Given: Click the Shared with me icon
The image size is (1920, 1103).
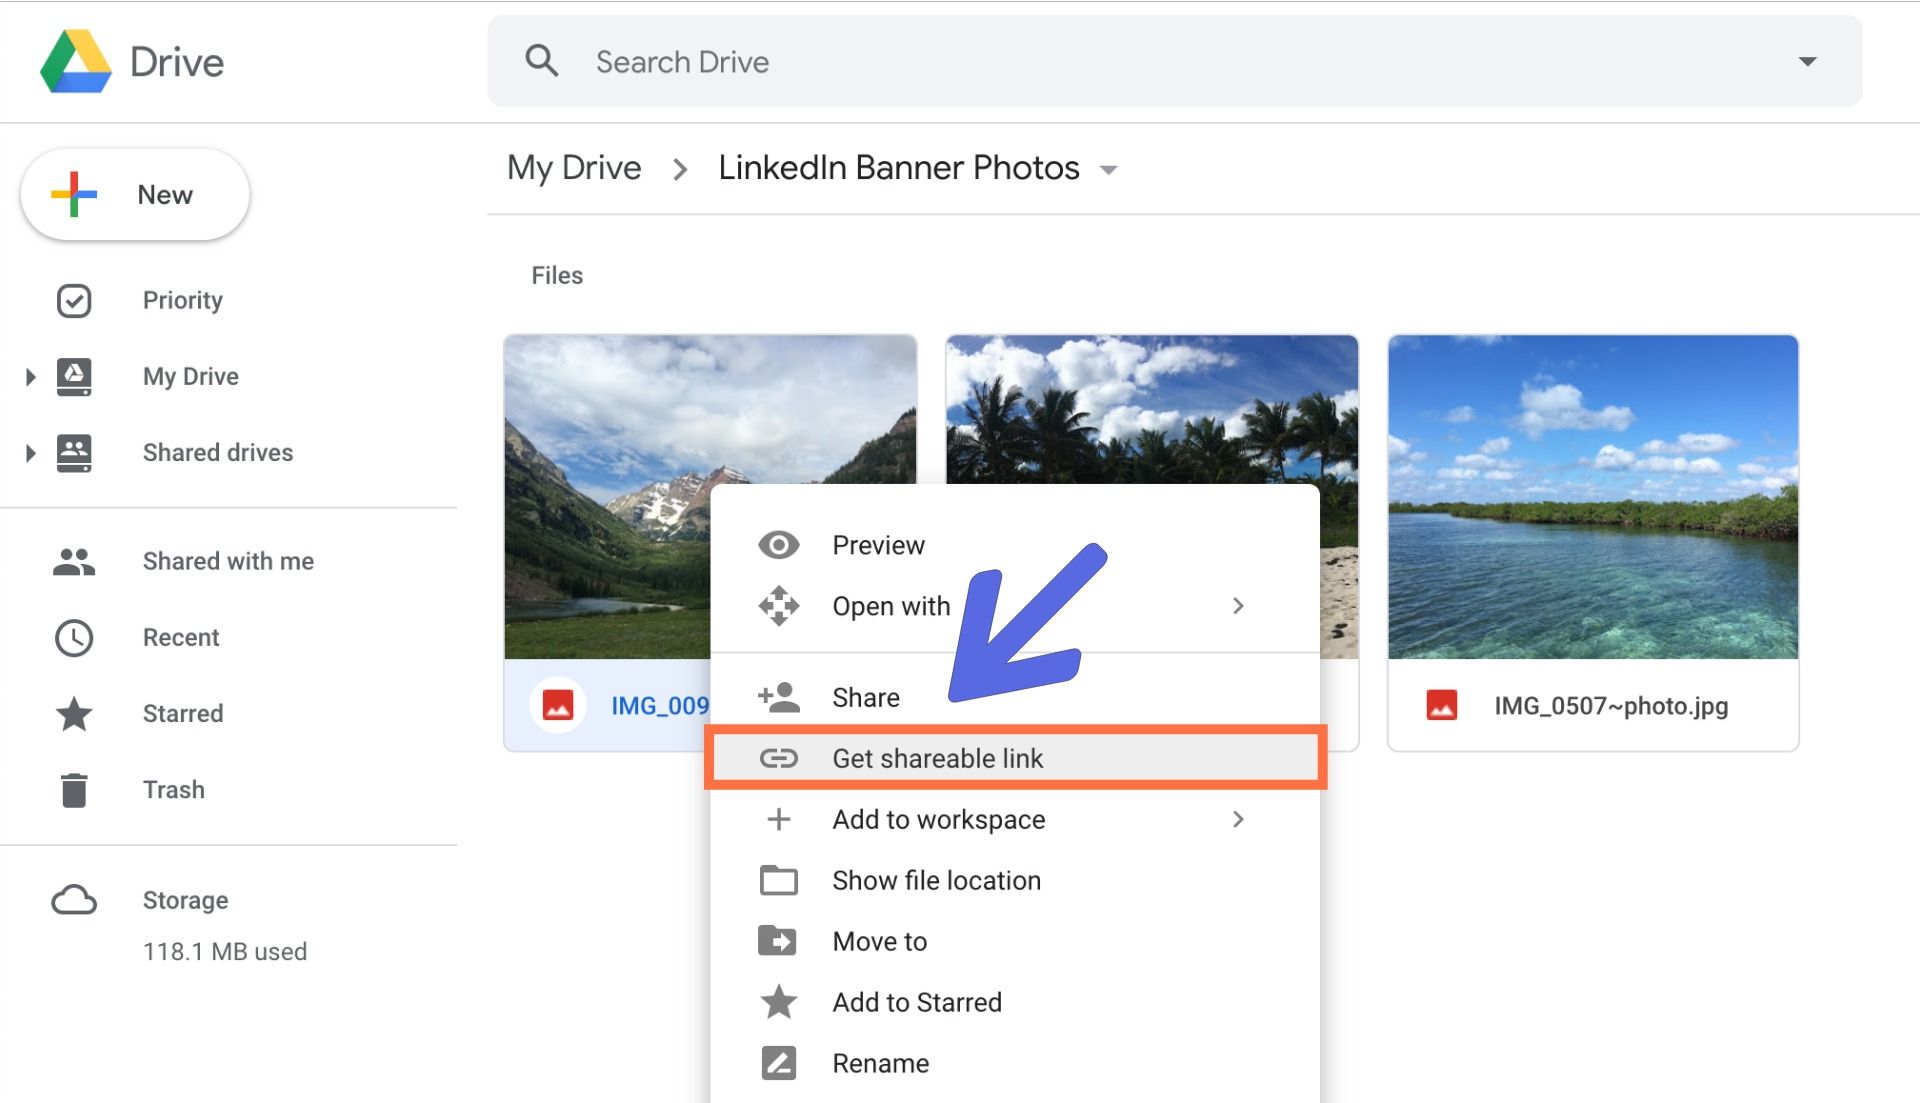Looking at the screenshot, I should point(74,561).
